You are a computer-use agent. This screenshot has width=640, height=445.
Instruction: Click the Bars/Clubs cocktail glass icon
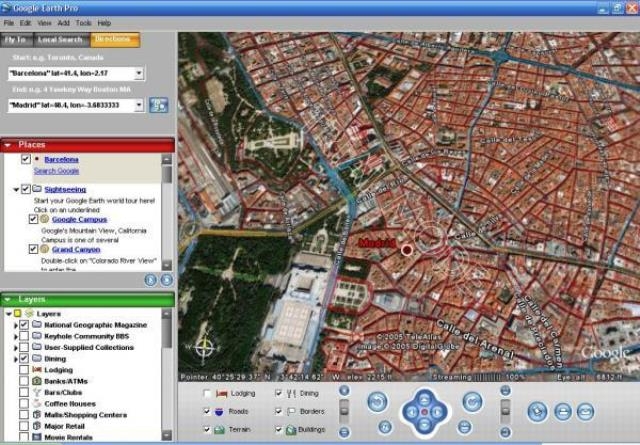(37, 392)
